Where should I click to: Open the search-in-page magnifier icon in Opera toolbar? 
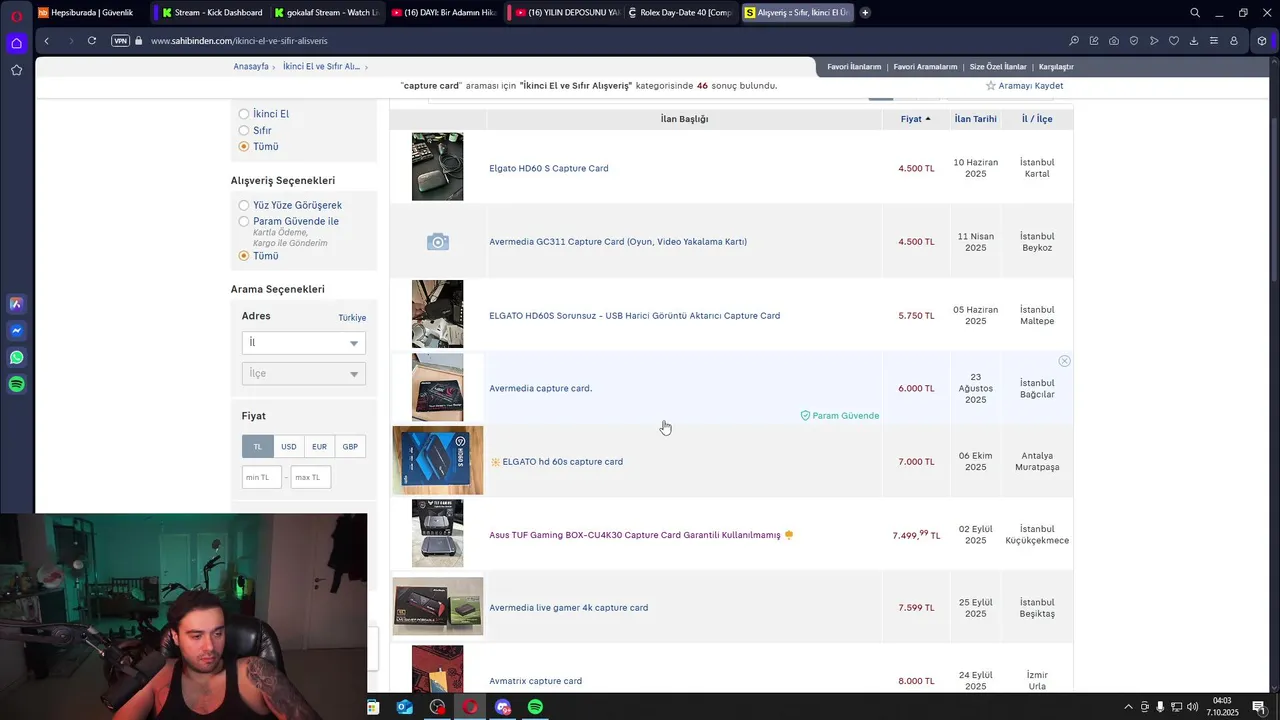1074,41
